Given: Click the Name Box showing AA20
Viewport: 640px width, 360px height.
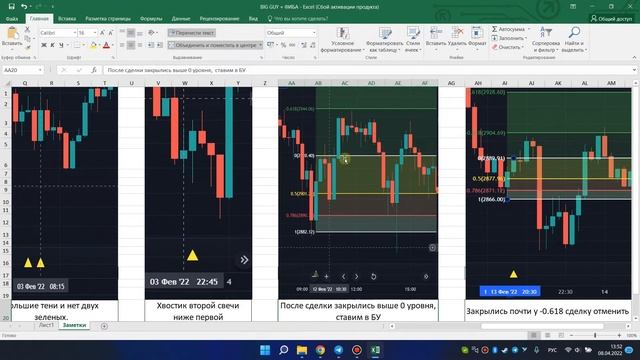Looking at the screenshot, I should [22, 70].
